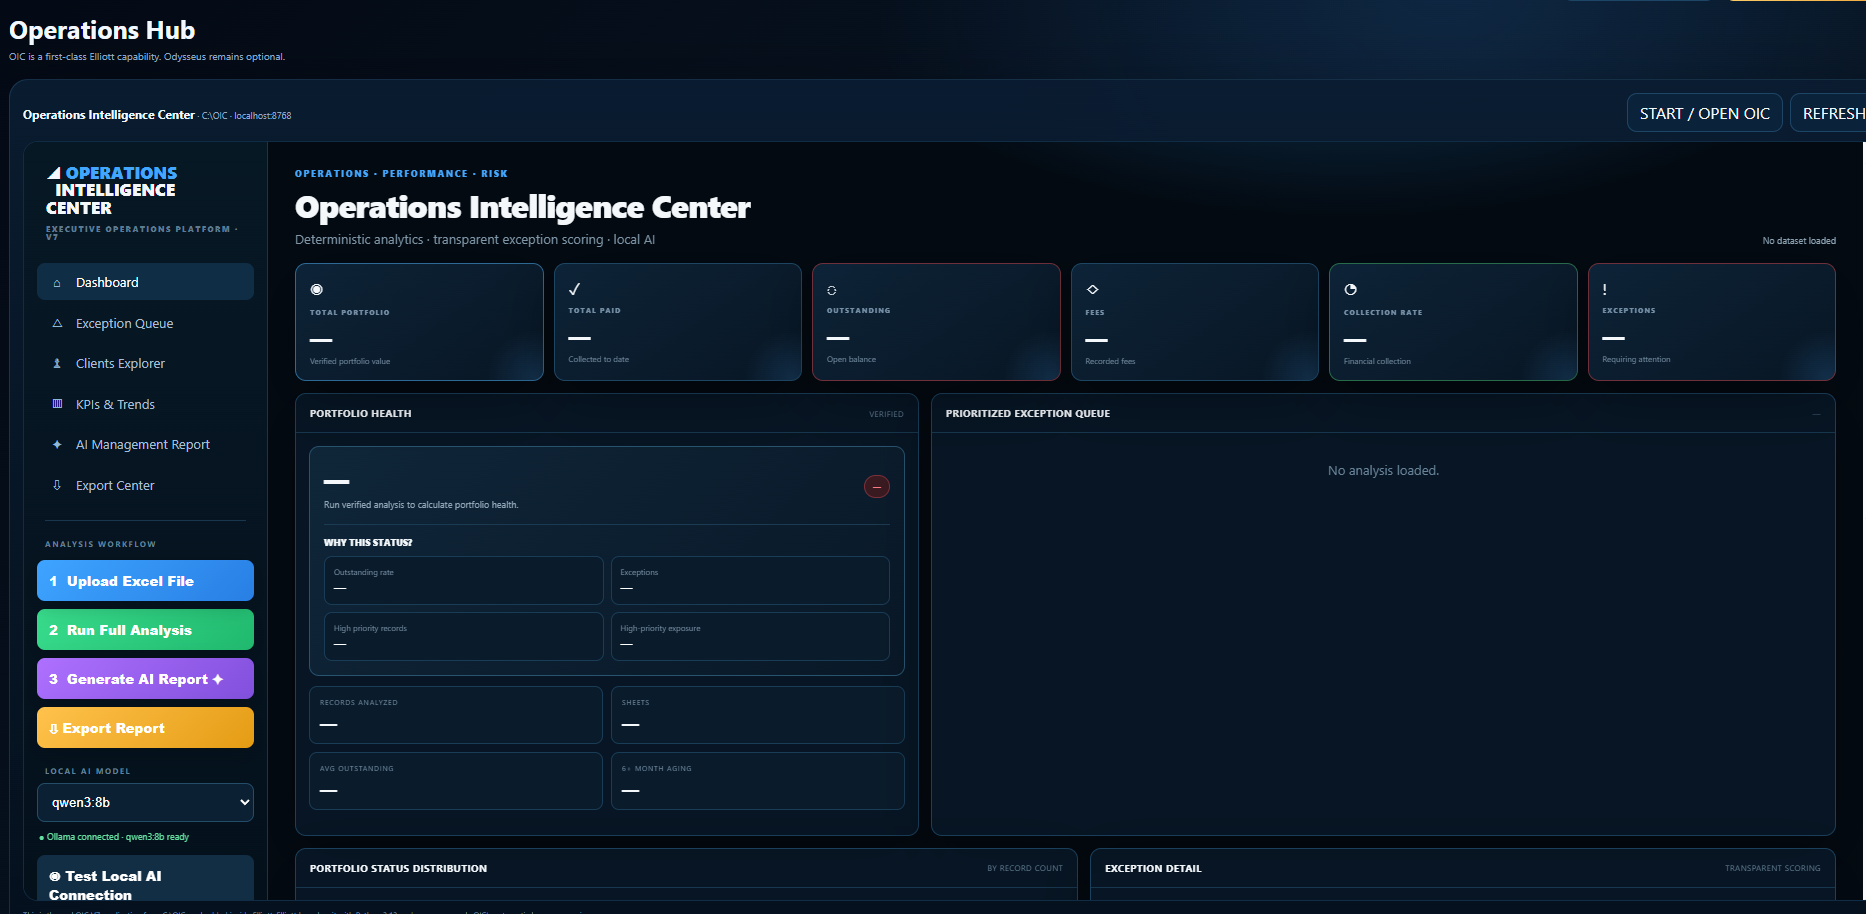Open the Dashboard menu item
The height and width of the screenshot is (914, 1866).
(145, 282)
